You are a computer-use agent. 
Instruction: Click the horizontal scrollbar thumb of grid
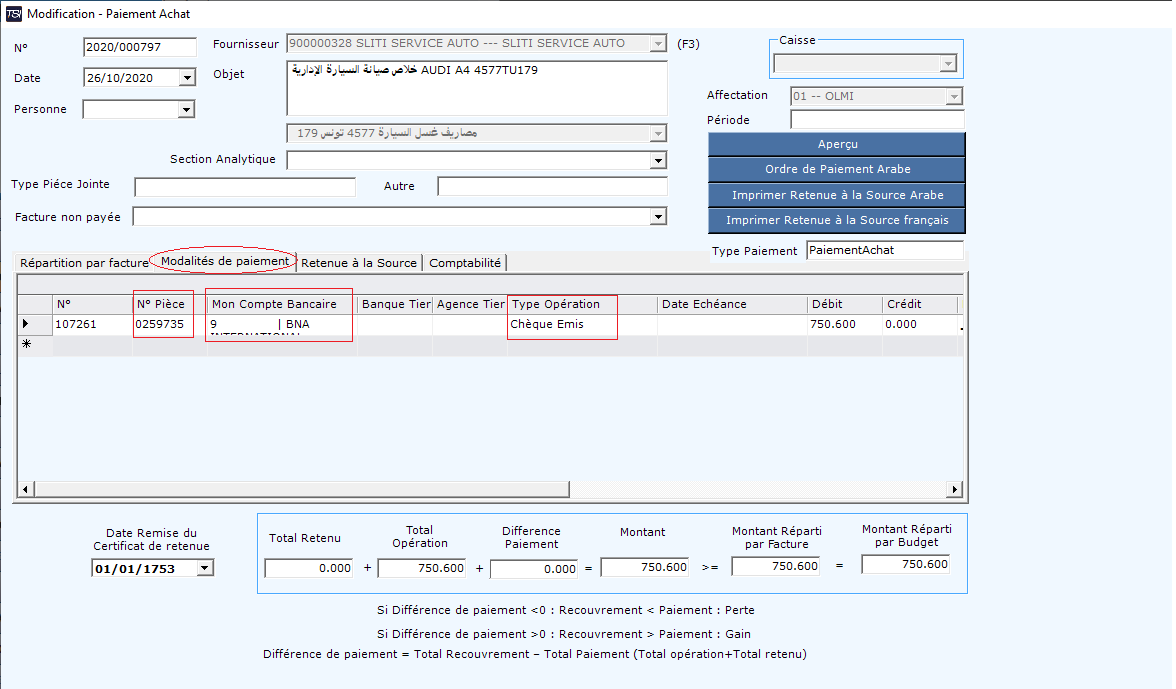[x=302, y=490]
